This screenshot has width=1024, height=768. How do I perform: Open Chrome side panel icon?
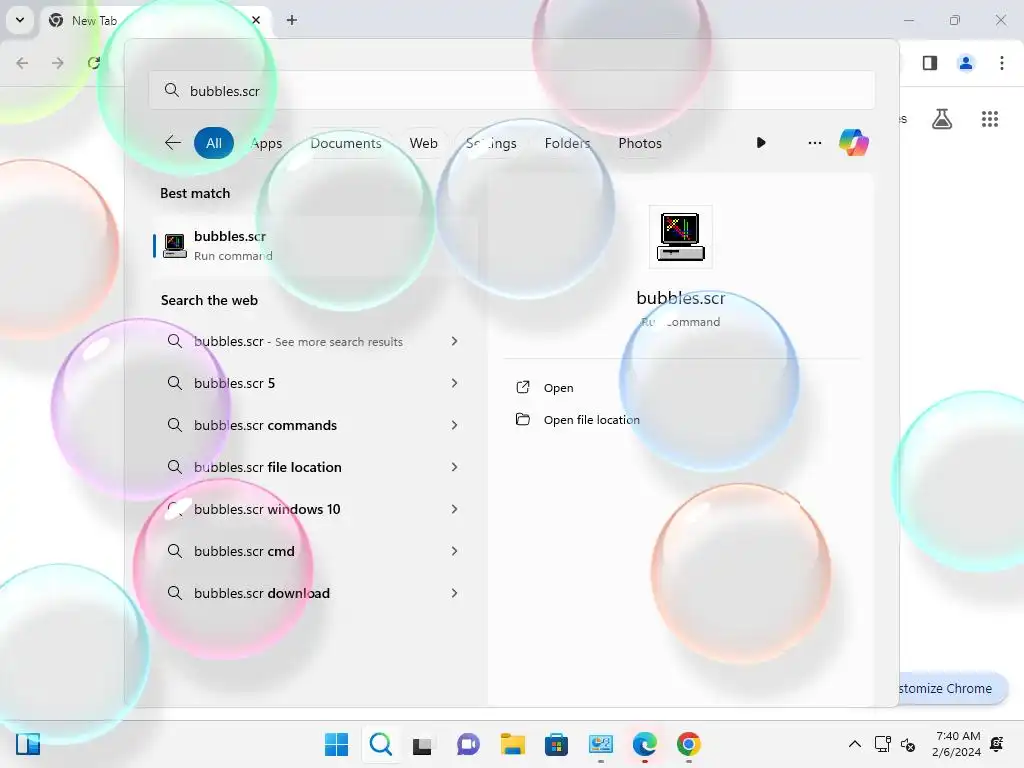coord(930,63)
